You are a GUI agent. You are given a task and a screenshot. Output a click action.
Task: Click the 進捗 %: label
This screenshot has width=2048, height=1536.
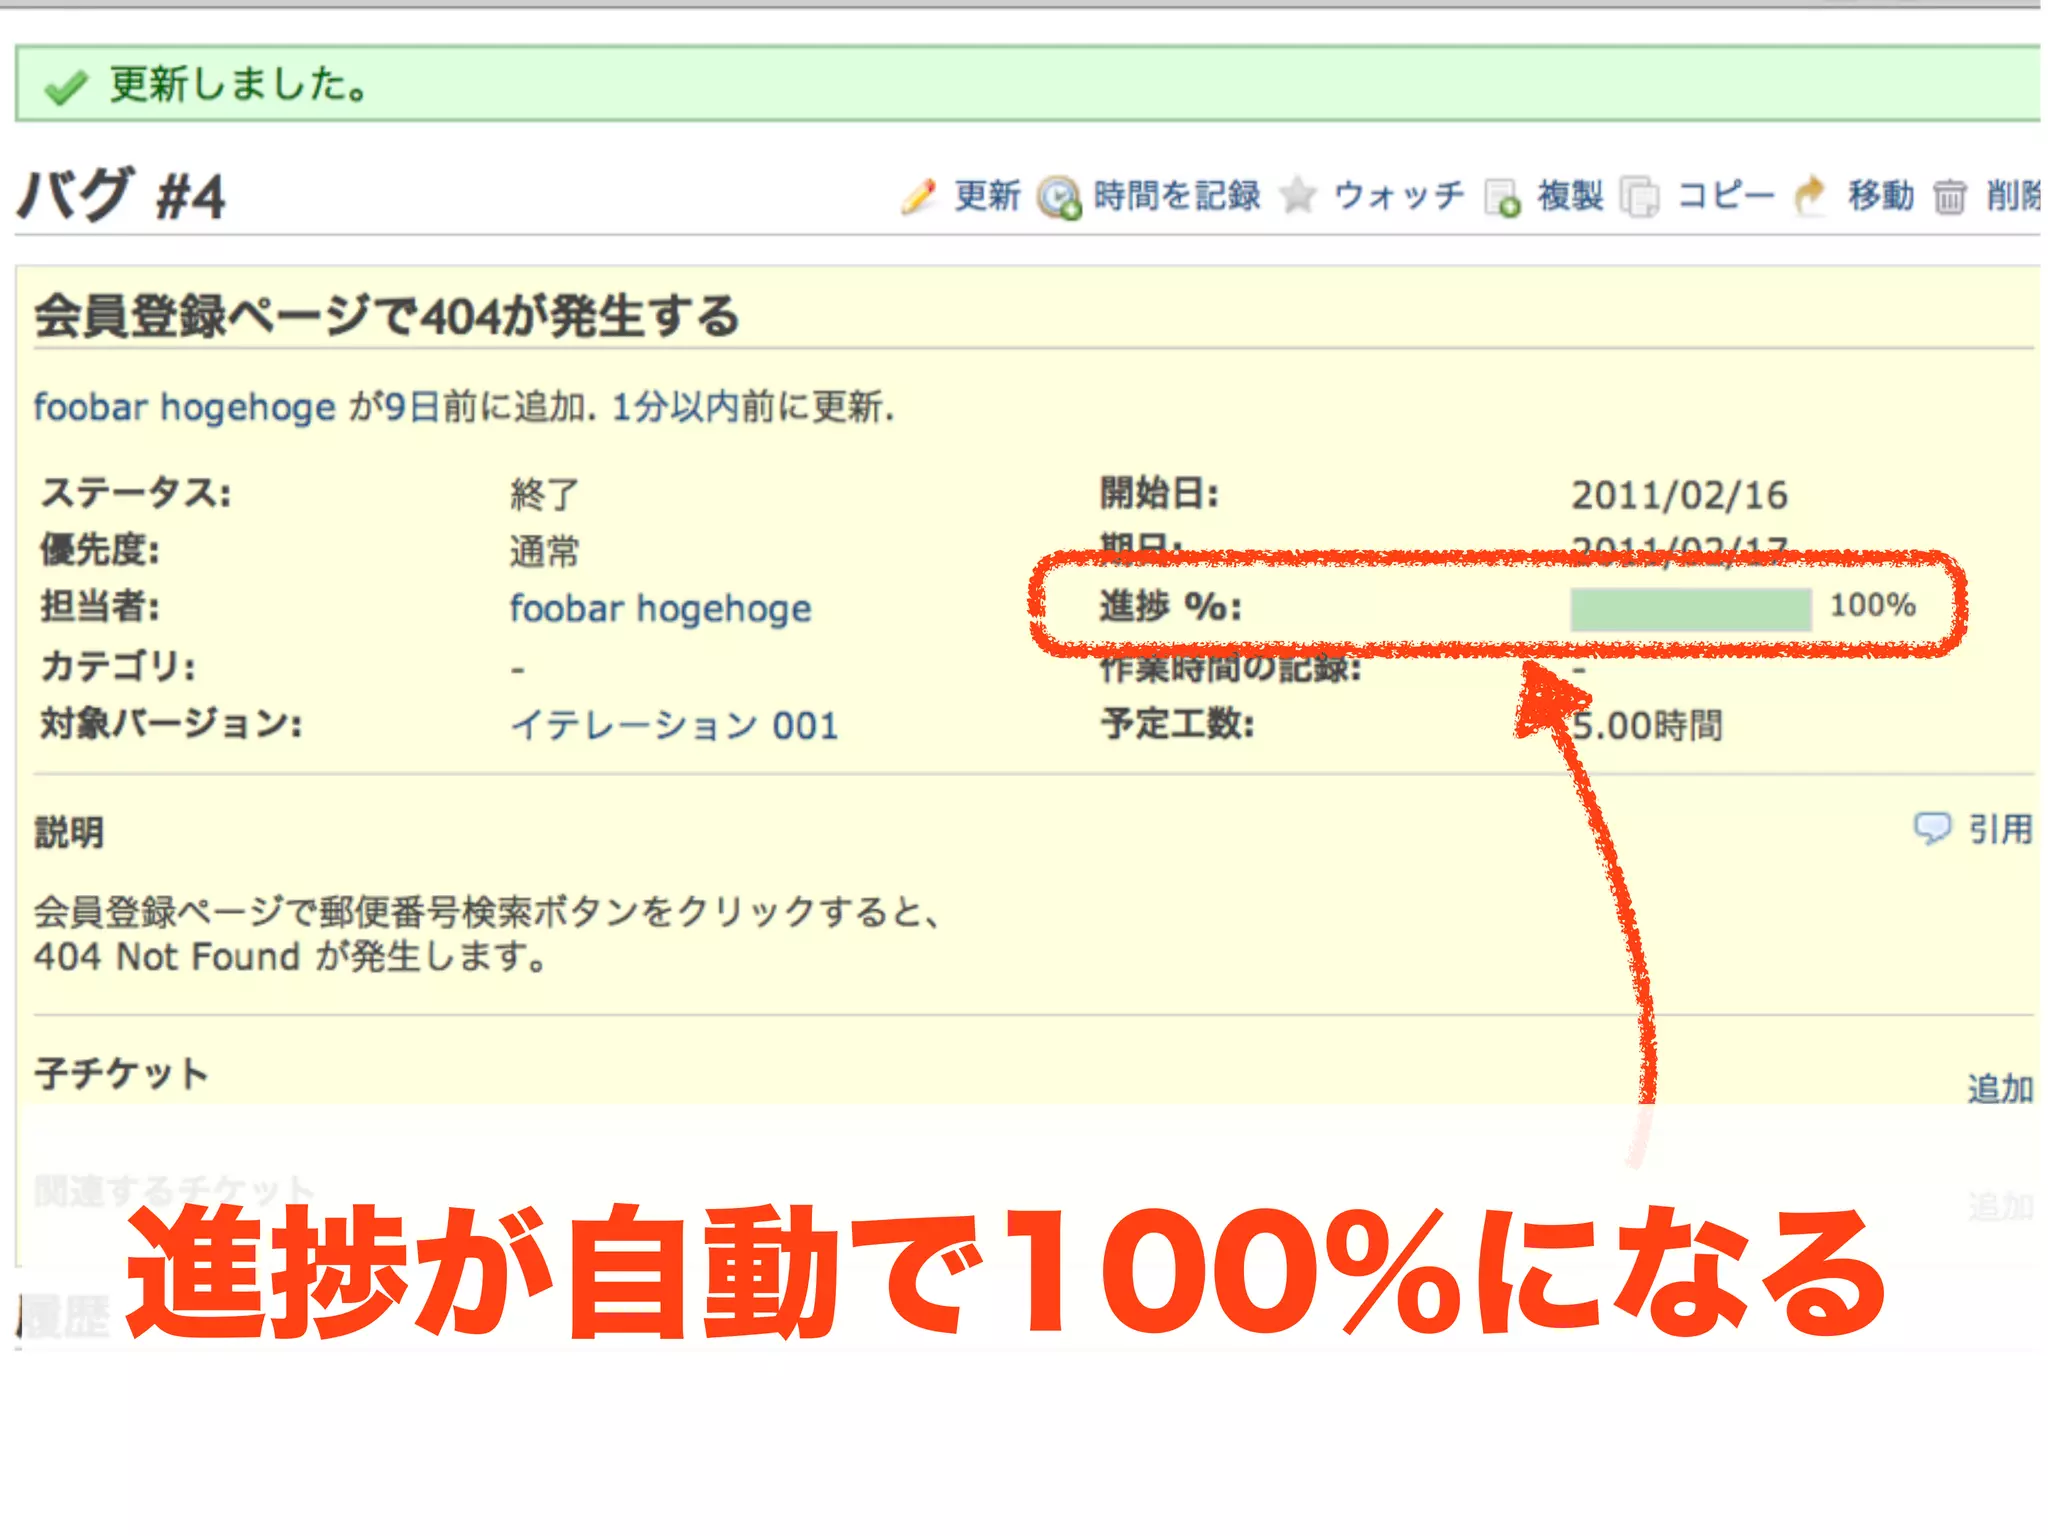click(1170, 607)
